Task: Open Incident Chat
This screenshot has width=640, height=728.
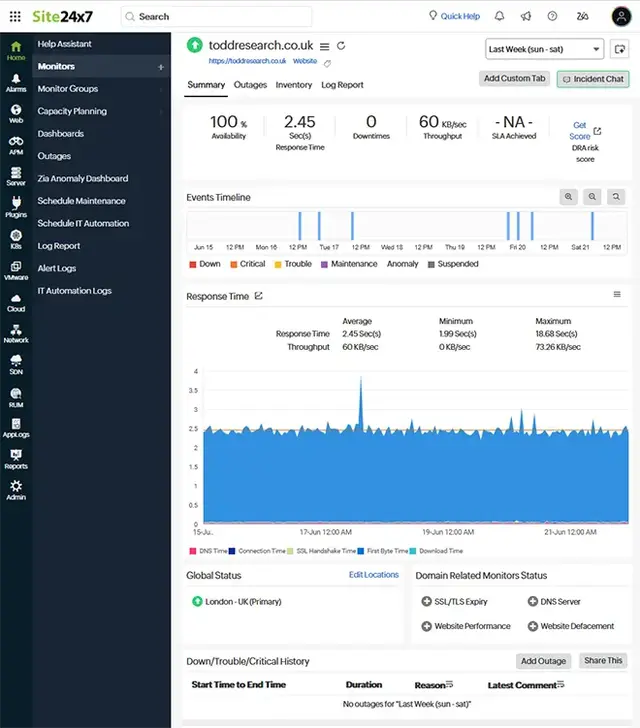Action: click(x=593, y=79)
